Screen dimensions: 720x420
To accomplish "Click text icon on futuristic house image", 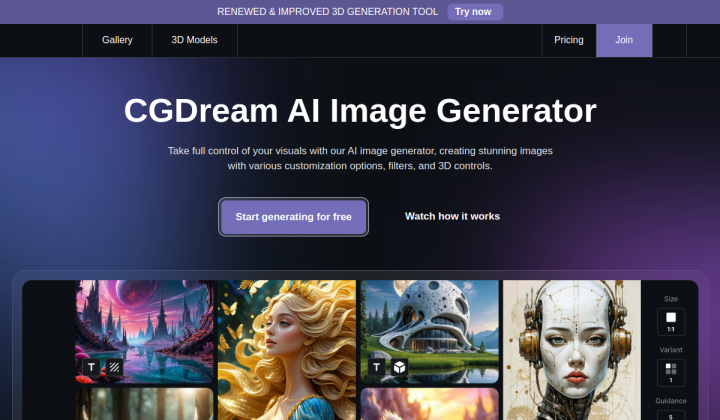I will point(377,367).
